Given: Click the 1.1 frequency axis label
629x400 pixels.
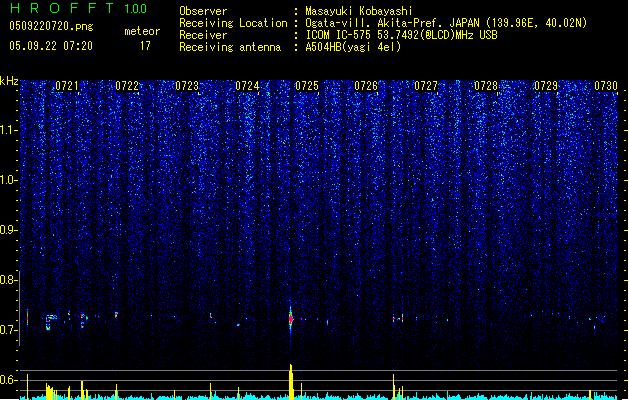Looking at the screenshot, I should (x=8, y=130).
